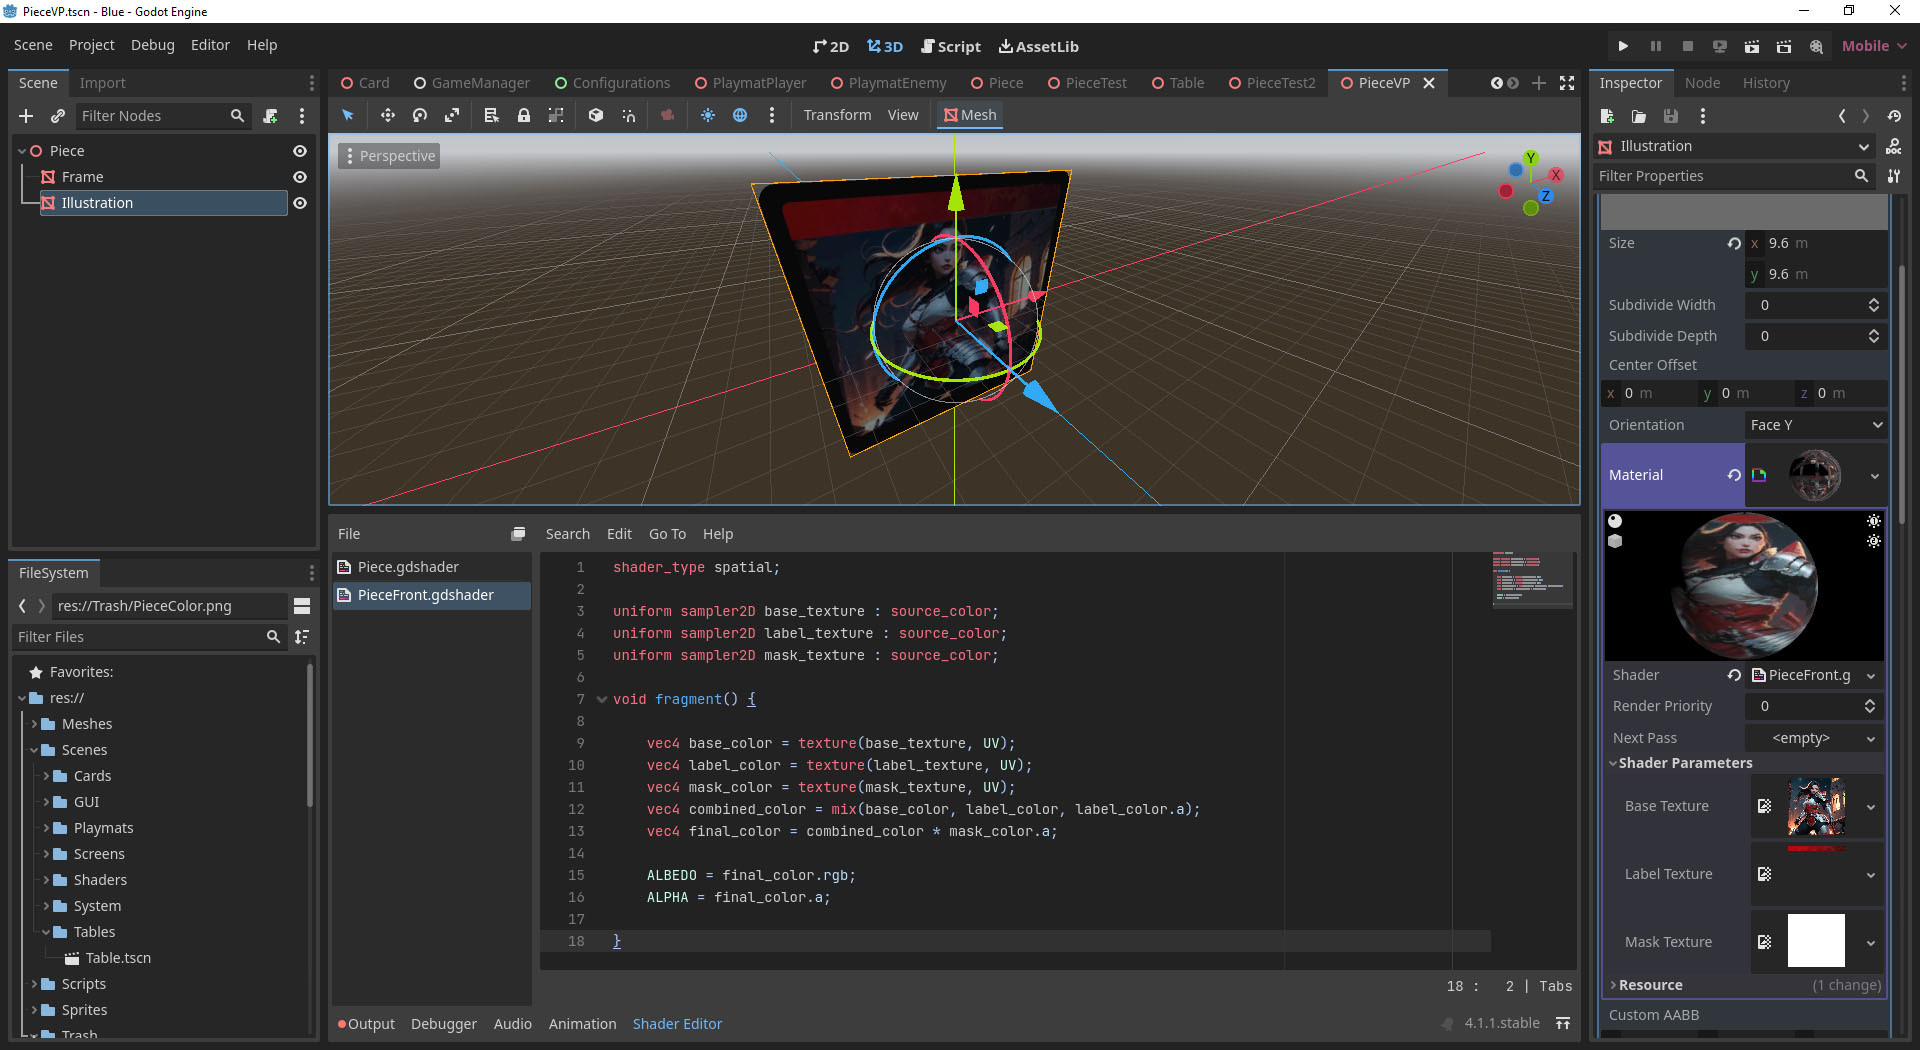
Task: Switch to the History tab
Action: (1766, 83)
